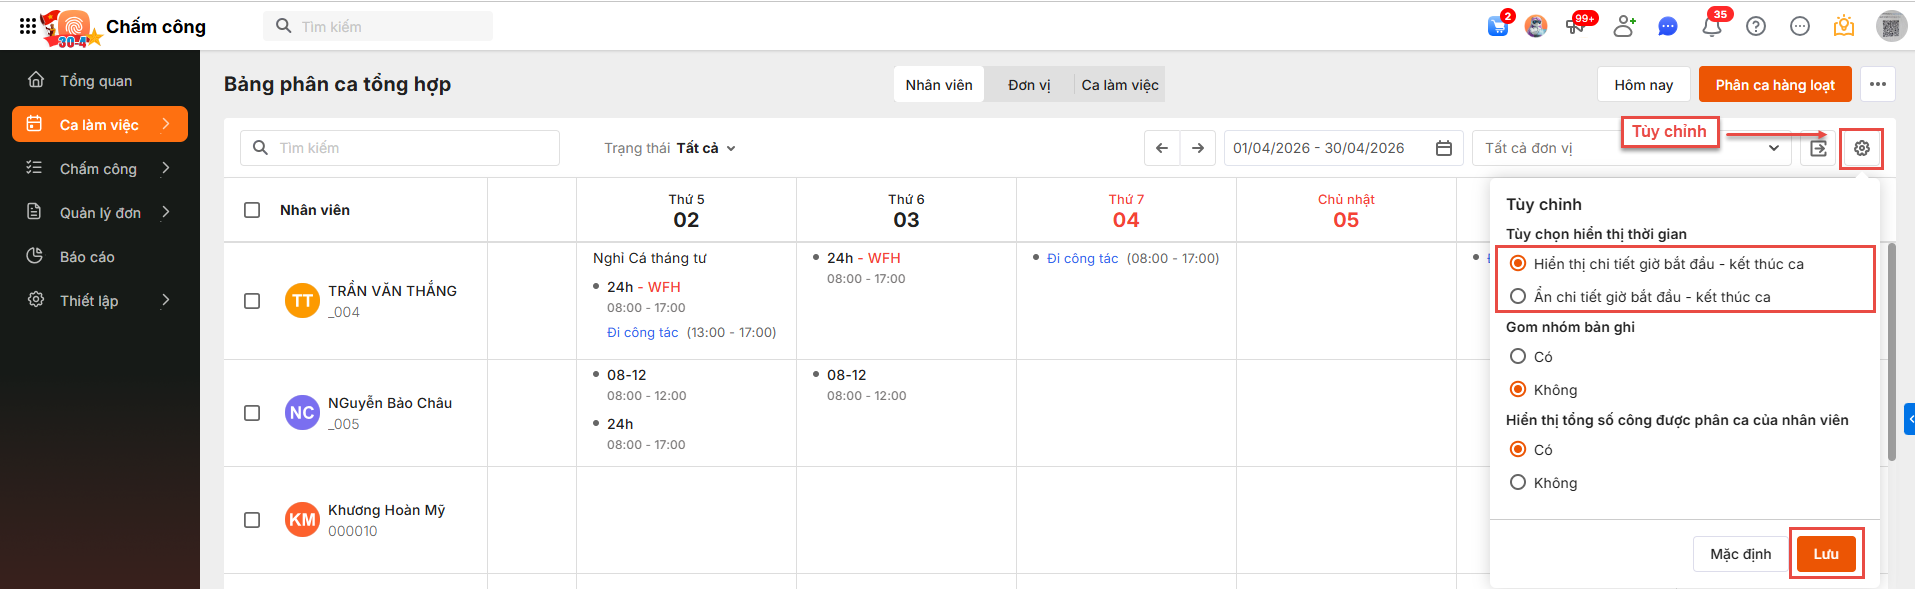The image size is (1915, 589).
Task: Open the help question mark icon
Action: 1755,27
